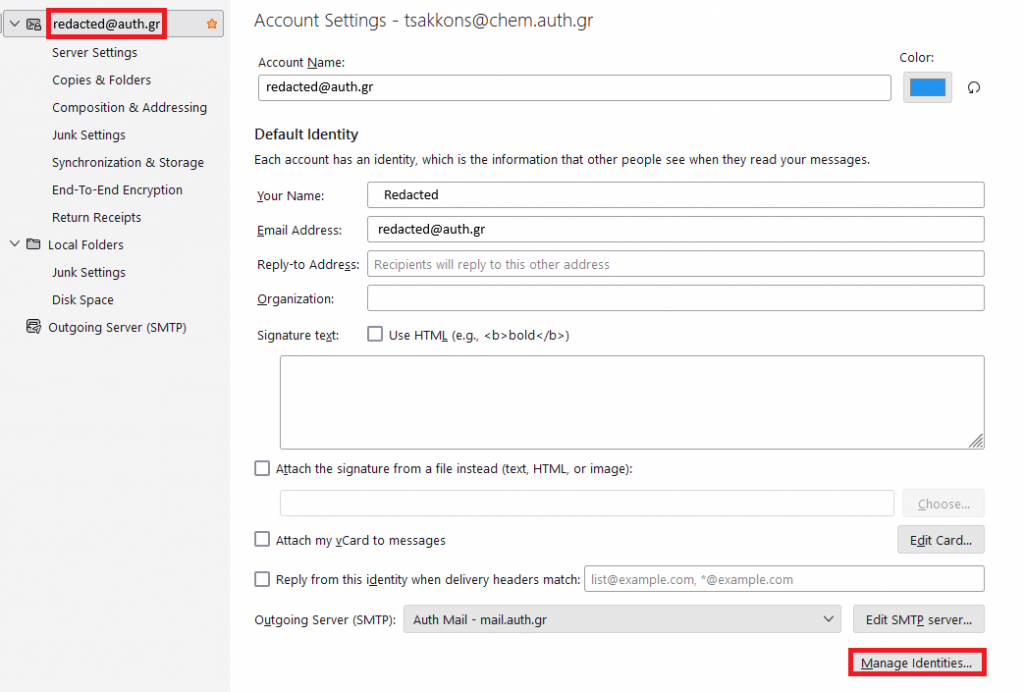Click the Local Folders folder icon
Screen dimensions: 1024x692
(x=33, y=245)
